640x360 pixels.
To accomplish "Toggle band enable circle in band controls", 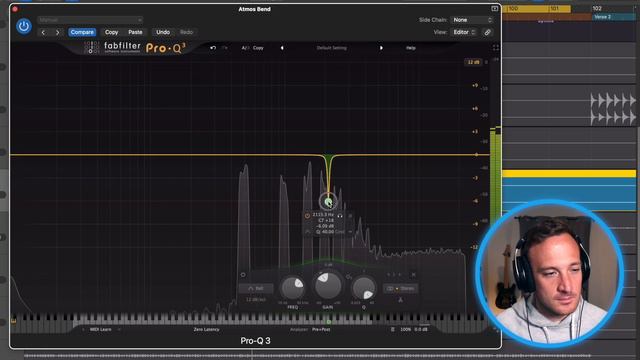I will coord(243,275).
